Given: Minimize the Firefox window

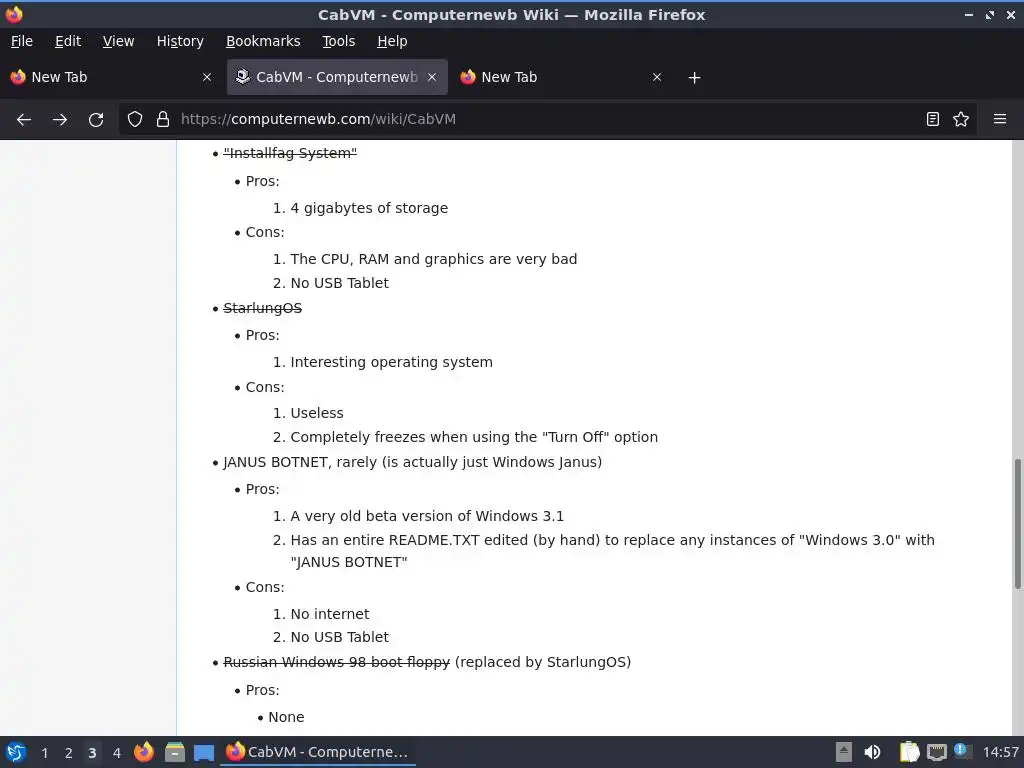Looking at the screenshot, I should [x=968, y=14].
